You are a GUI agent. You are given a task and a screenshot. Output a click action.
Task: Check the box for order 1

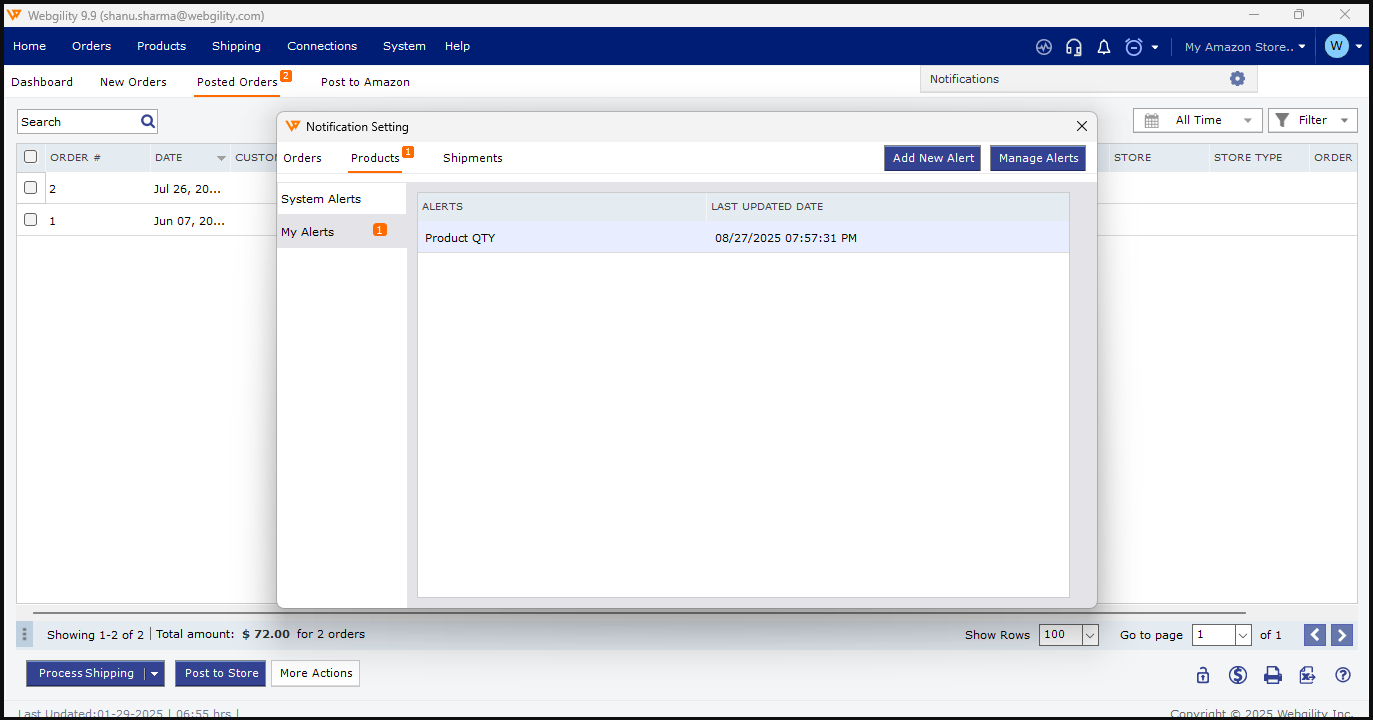[31, 220]
